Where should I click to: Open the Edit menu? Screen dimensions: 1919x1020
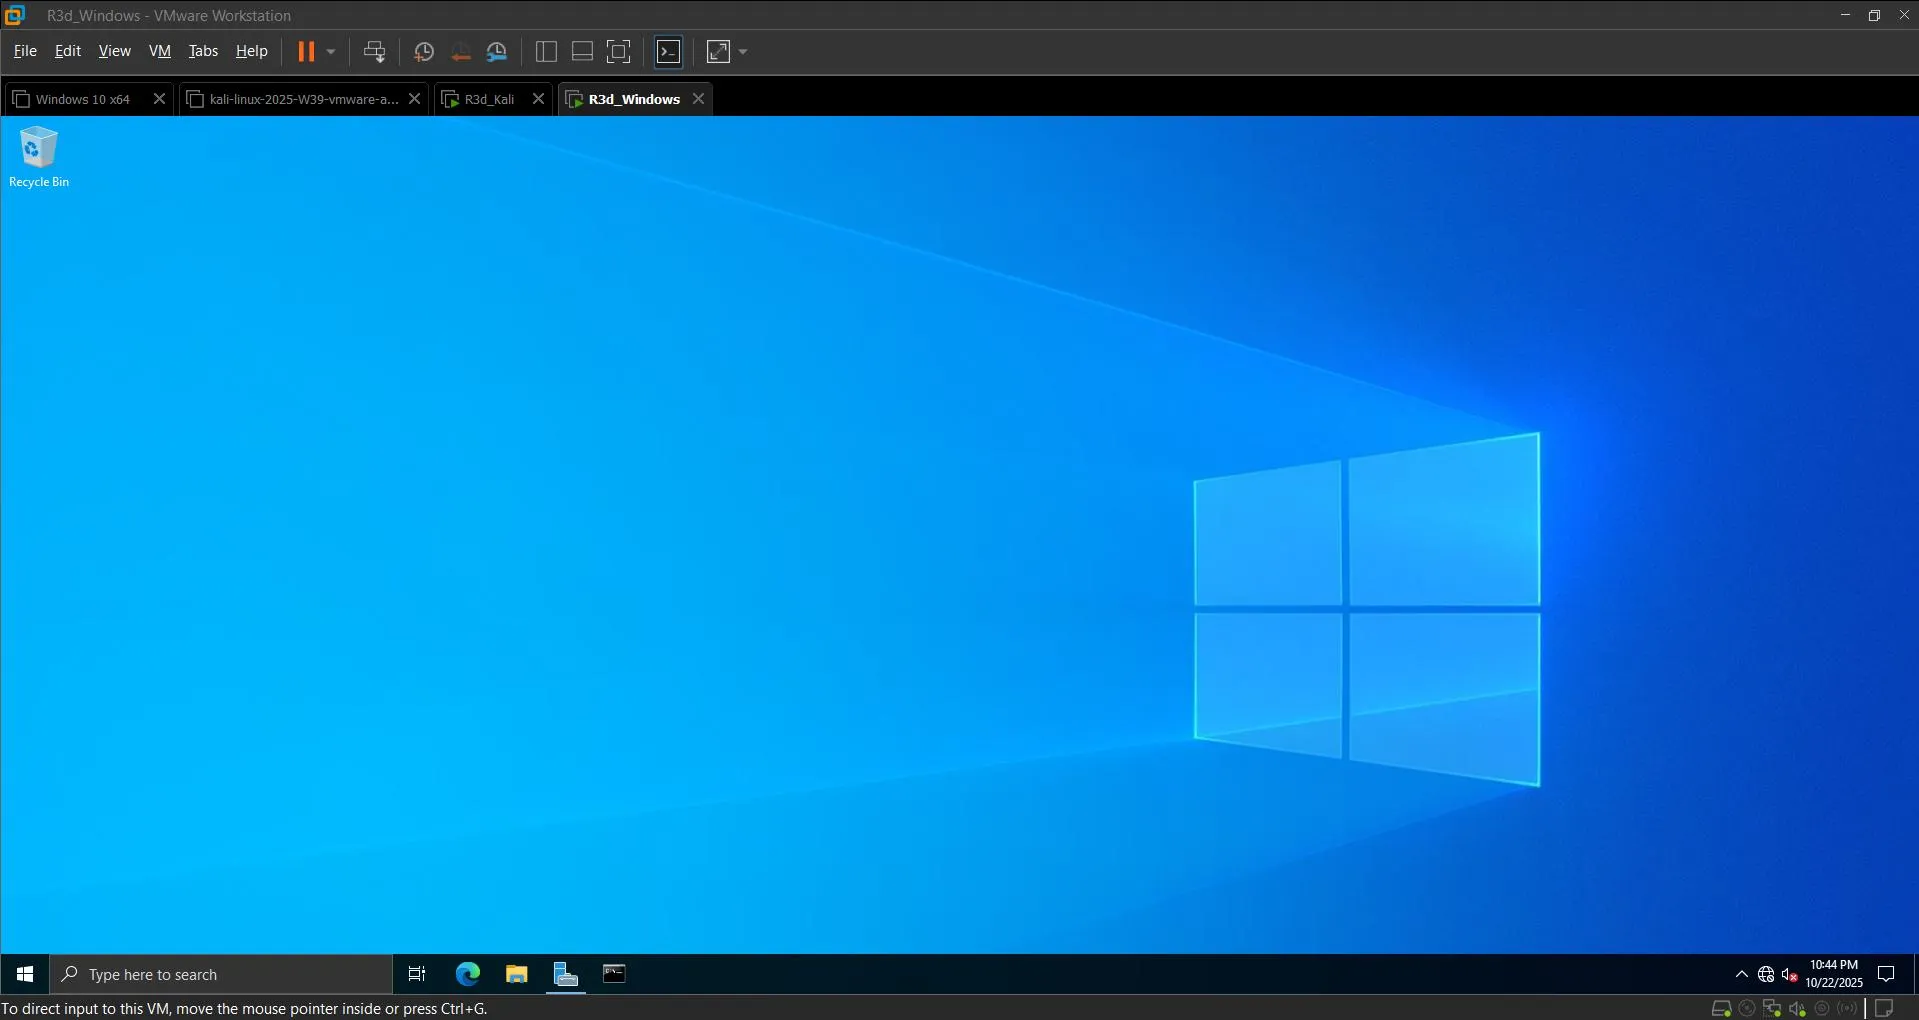click(68, 51)
